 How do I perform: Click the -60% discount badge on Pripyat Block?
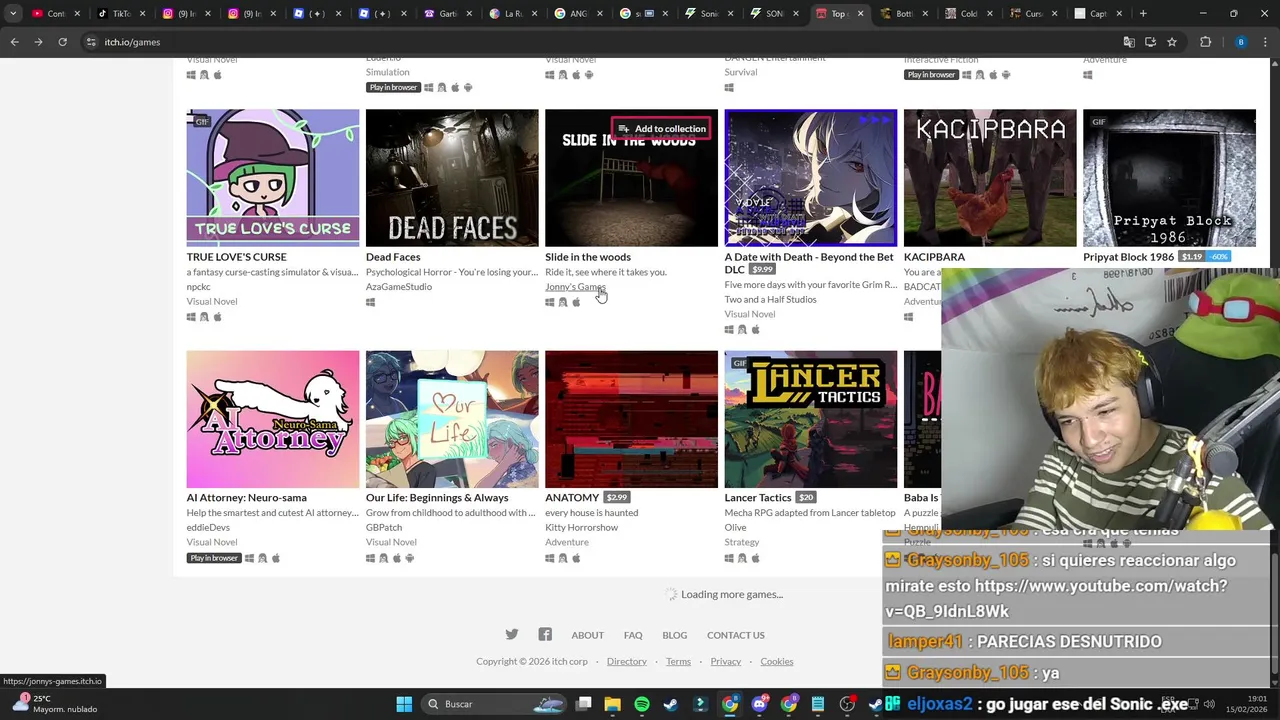[1218, 257]
